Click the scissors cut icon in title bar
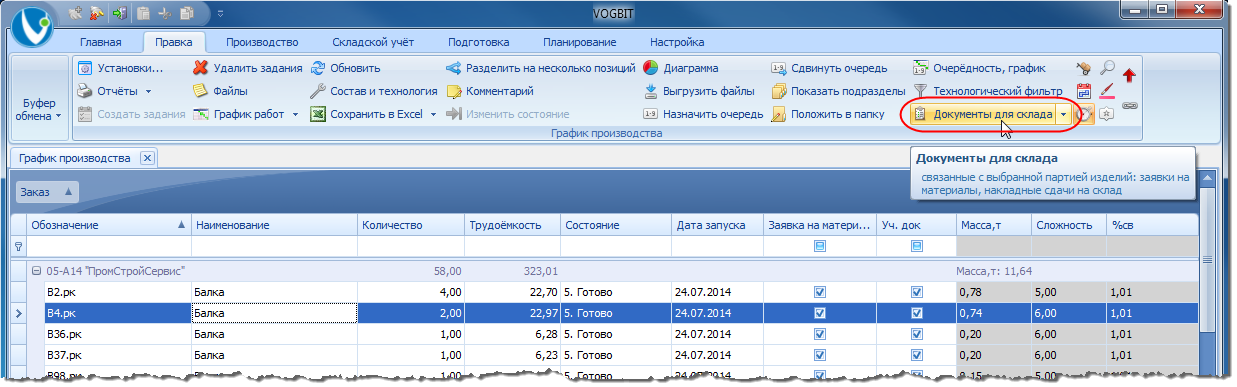 click(x=166, y=14)
